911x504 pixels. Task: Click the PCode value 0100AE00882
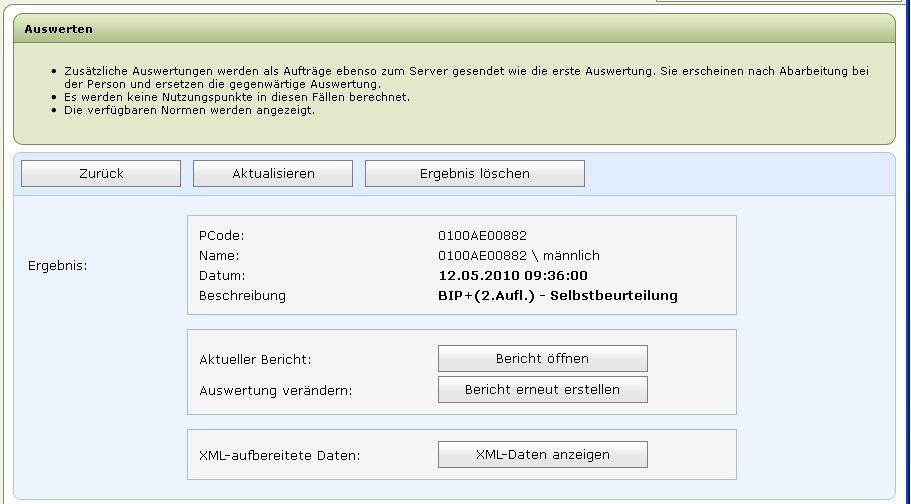(x=482, y=235)
